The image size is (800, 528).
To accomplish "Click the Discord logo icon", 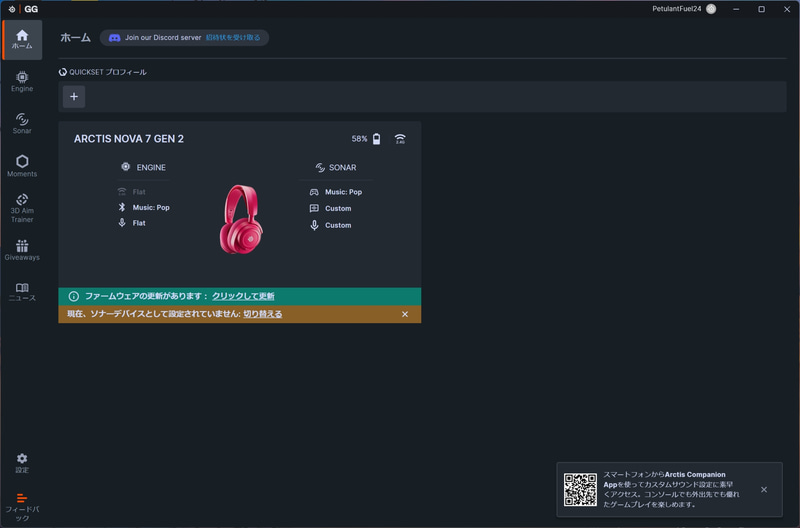I will (114, 38).
